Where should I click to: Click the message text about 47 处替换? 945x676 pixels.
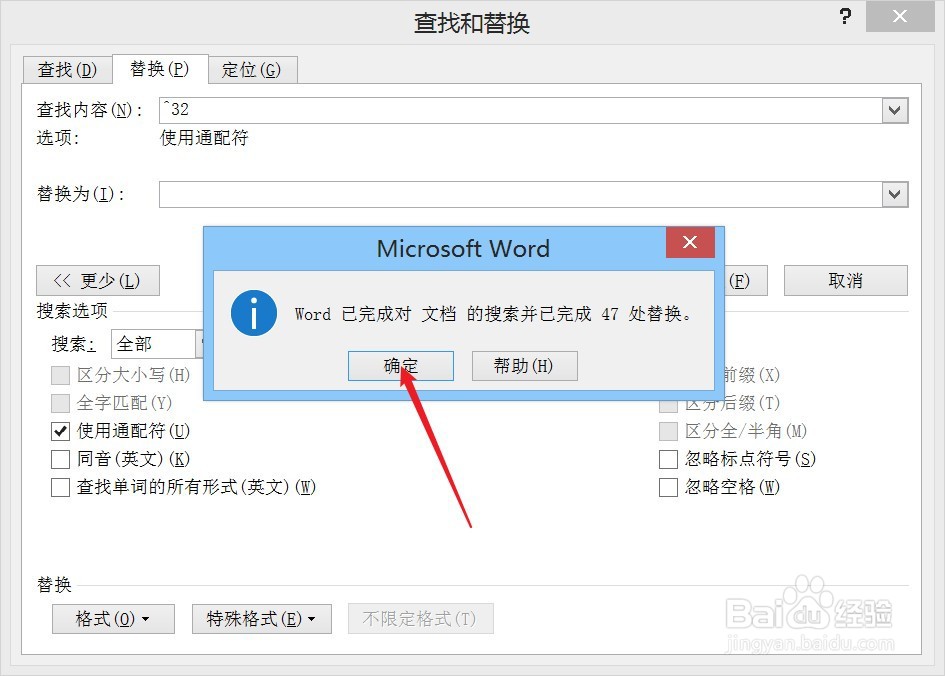click(x=493, y=314)
